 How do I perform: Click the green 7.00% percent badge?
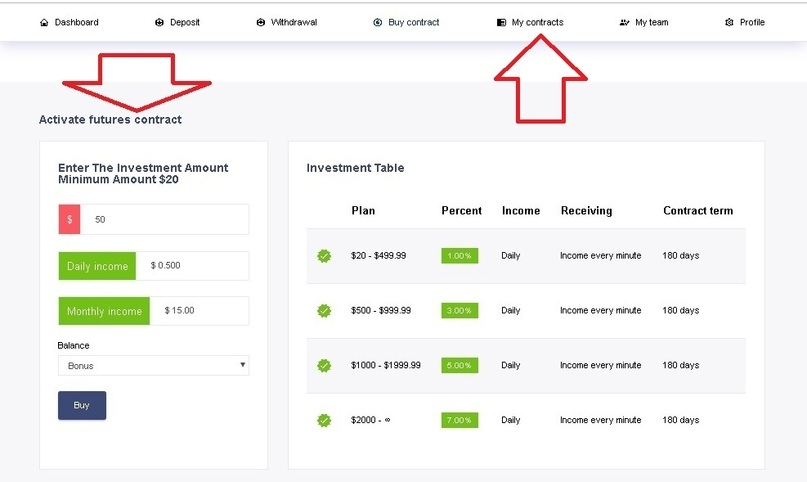click(459, 421)
